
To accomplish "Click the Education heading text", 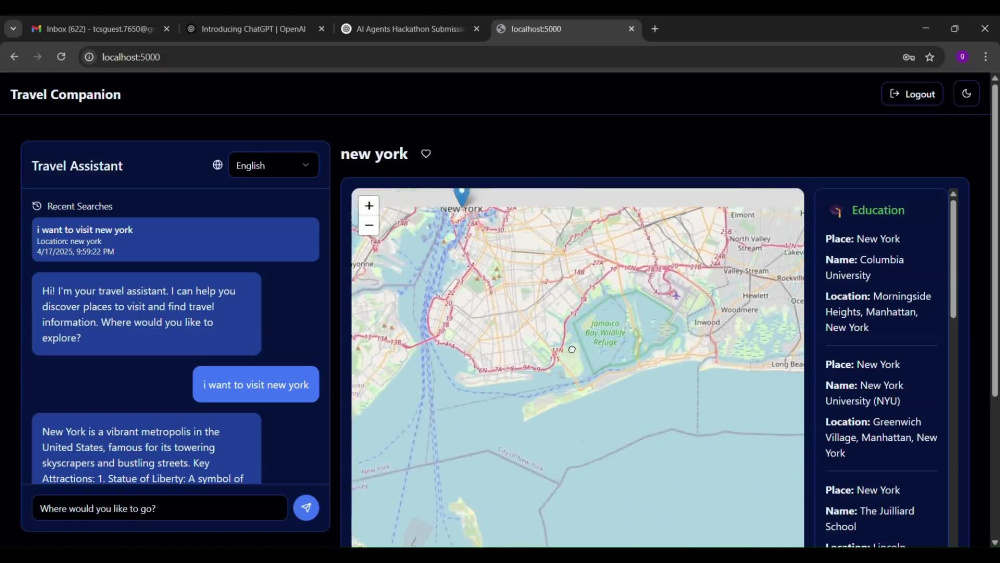I will point(878,210).
